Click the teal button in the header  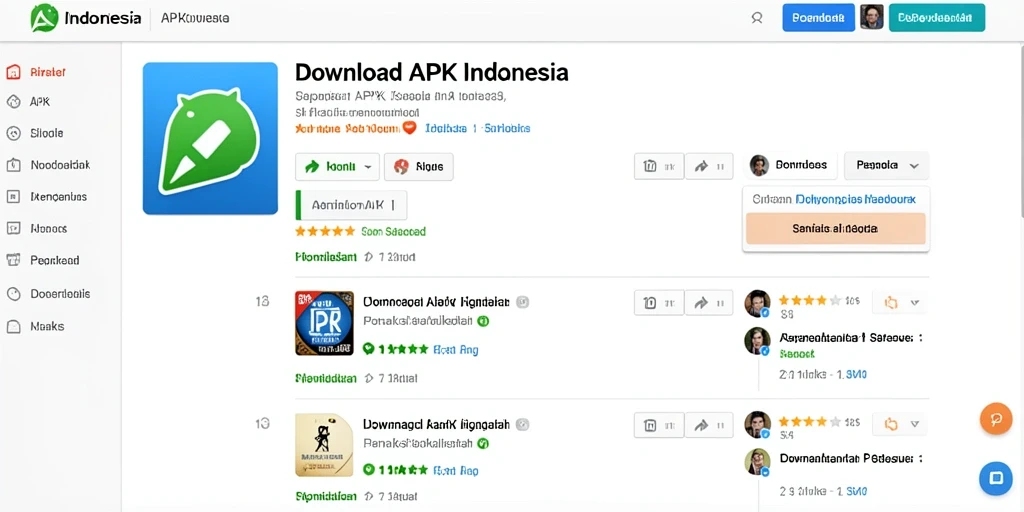[x=936, y=18]
